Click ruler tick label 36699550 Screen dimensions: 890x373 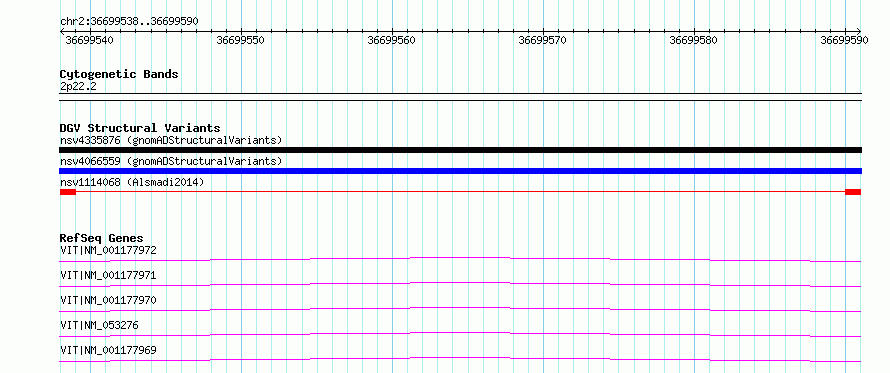point(241,40)
